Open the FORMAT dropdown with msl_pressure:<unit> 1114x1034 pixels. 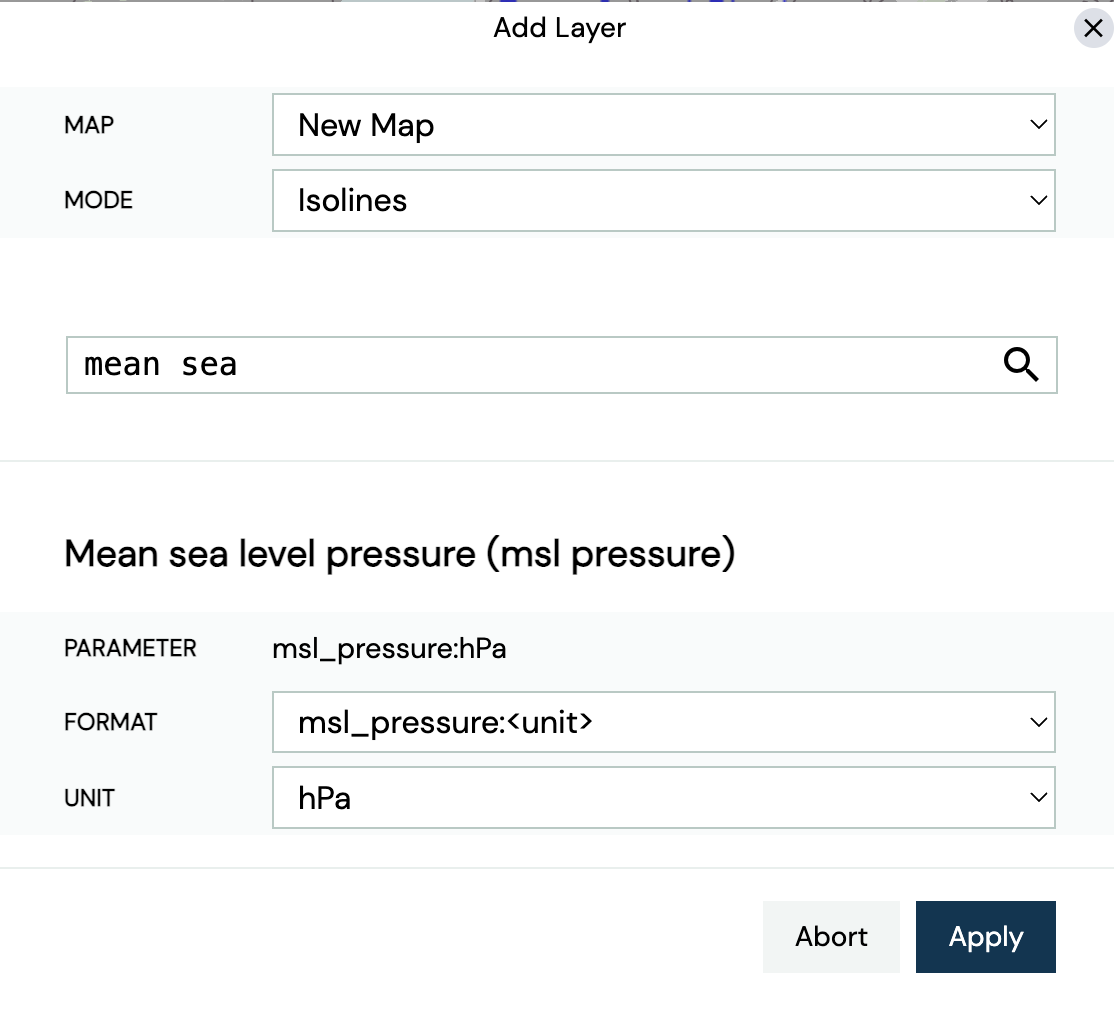click(x=664, y=722)
